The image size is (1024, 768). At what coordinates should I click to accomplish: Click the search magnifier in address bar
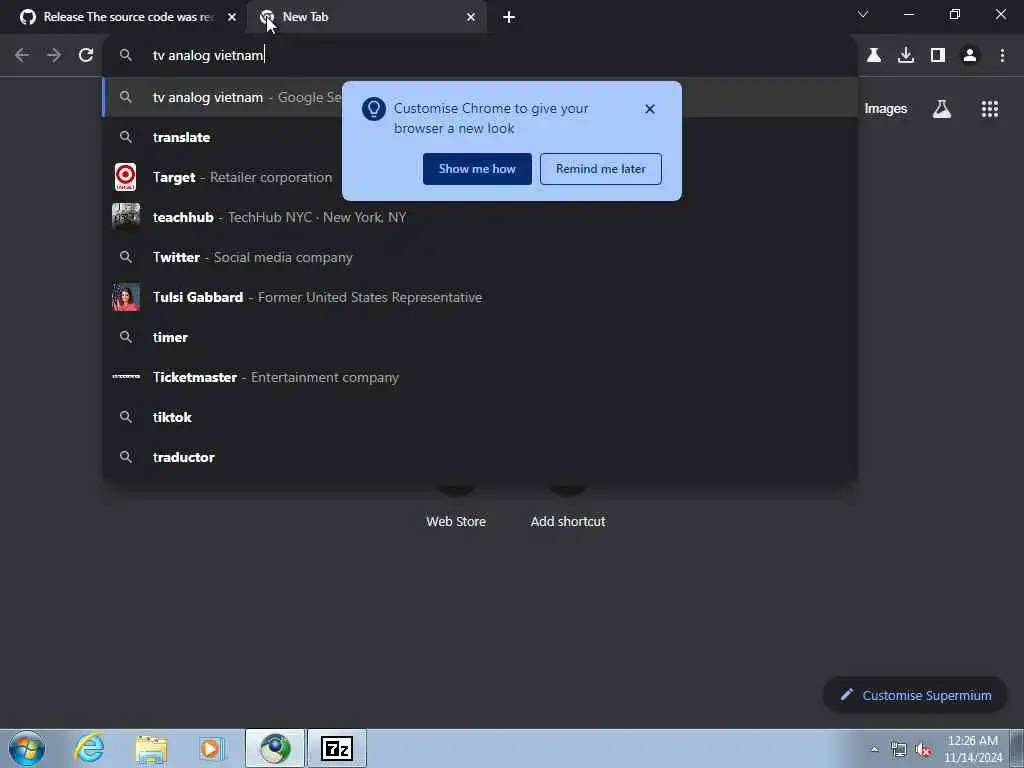click(126, 56)
